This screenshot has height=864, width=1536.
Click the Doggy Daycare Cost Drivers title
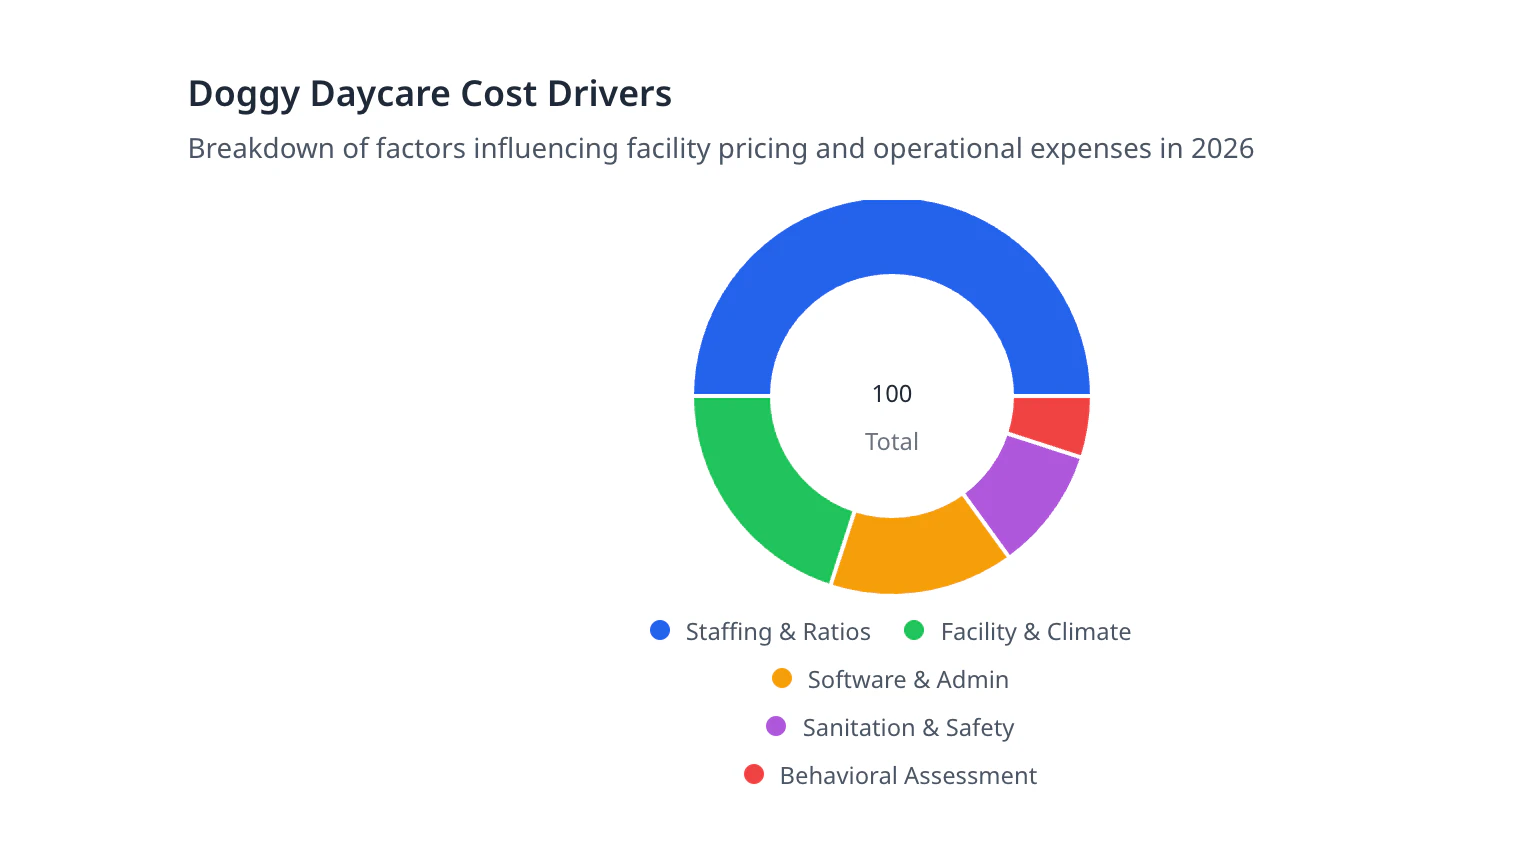[430, 94]
